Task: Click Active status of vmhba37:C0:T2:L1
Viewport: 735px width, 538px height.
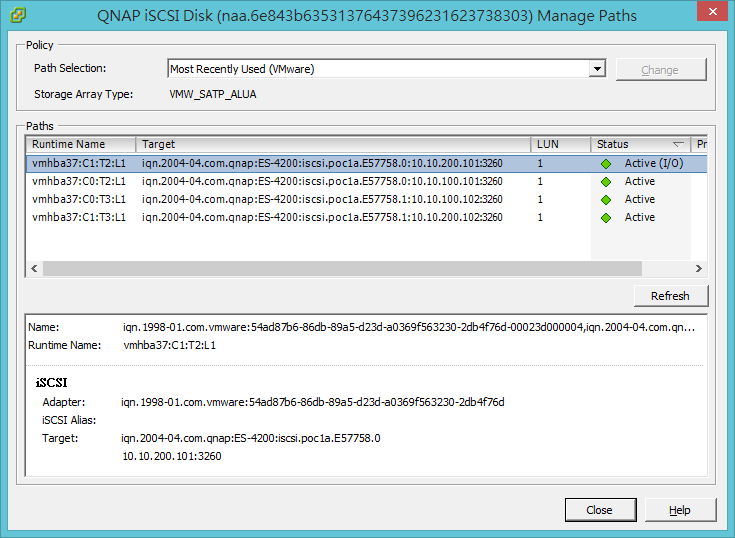Action: pyautogui.click(x=639, y=181)
